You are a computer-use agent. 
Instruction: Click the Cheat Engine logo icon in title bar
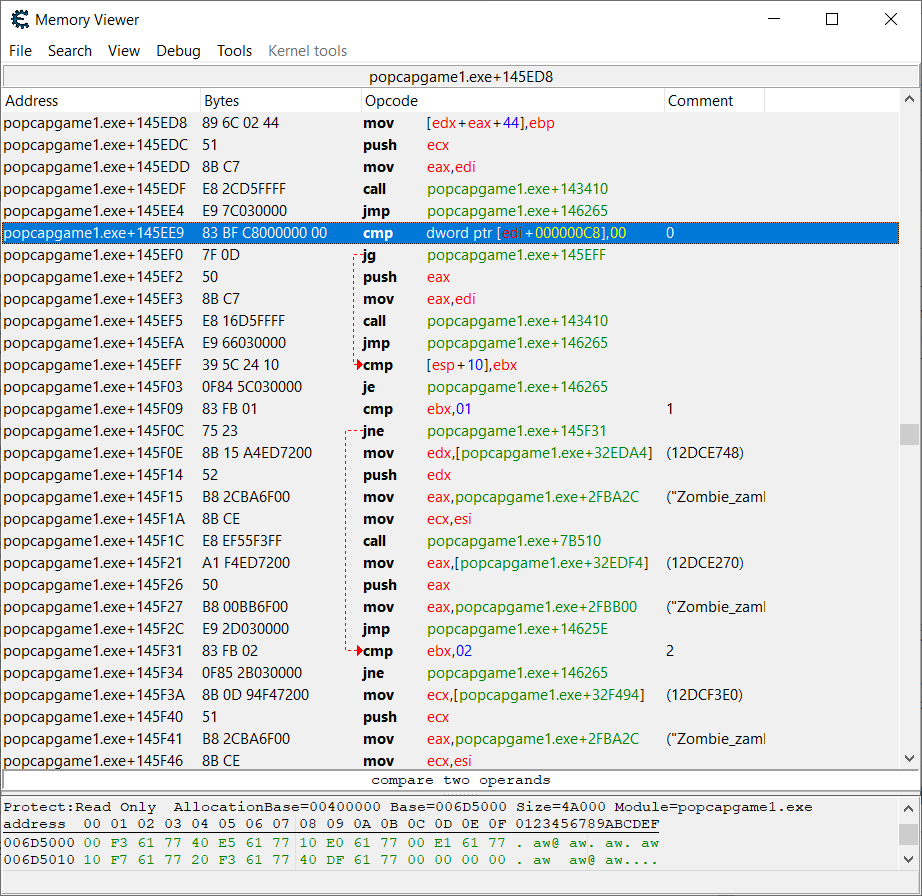click(20, 19)
